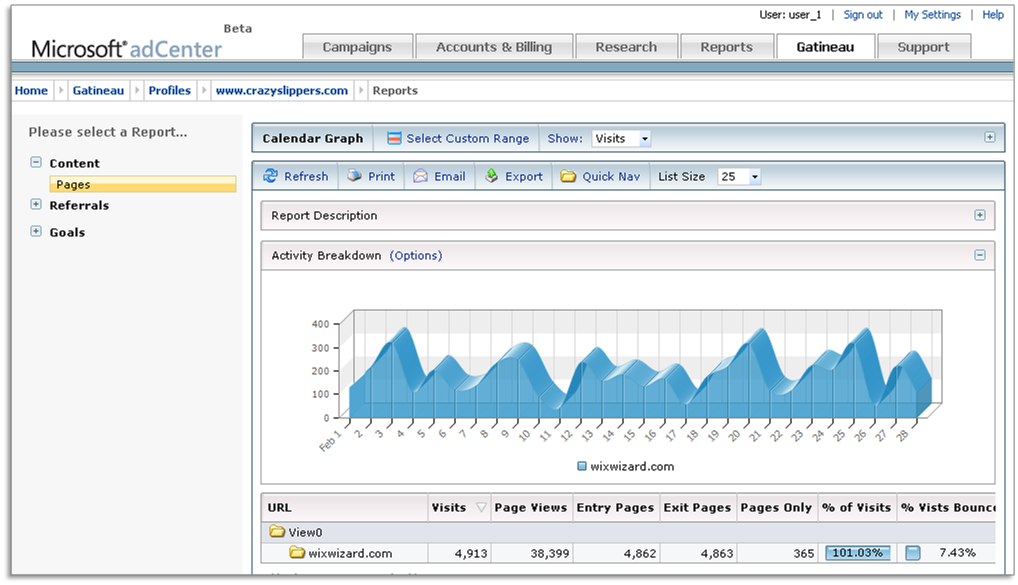Click the 101.03% visits bar

pyautogui.click(x=857, y=553)
